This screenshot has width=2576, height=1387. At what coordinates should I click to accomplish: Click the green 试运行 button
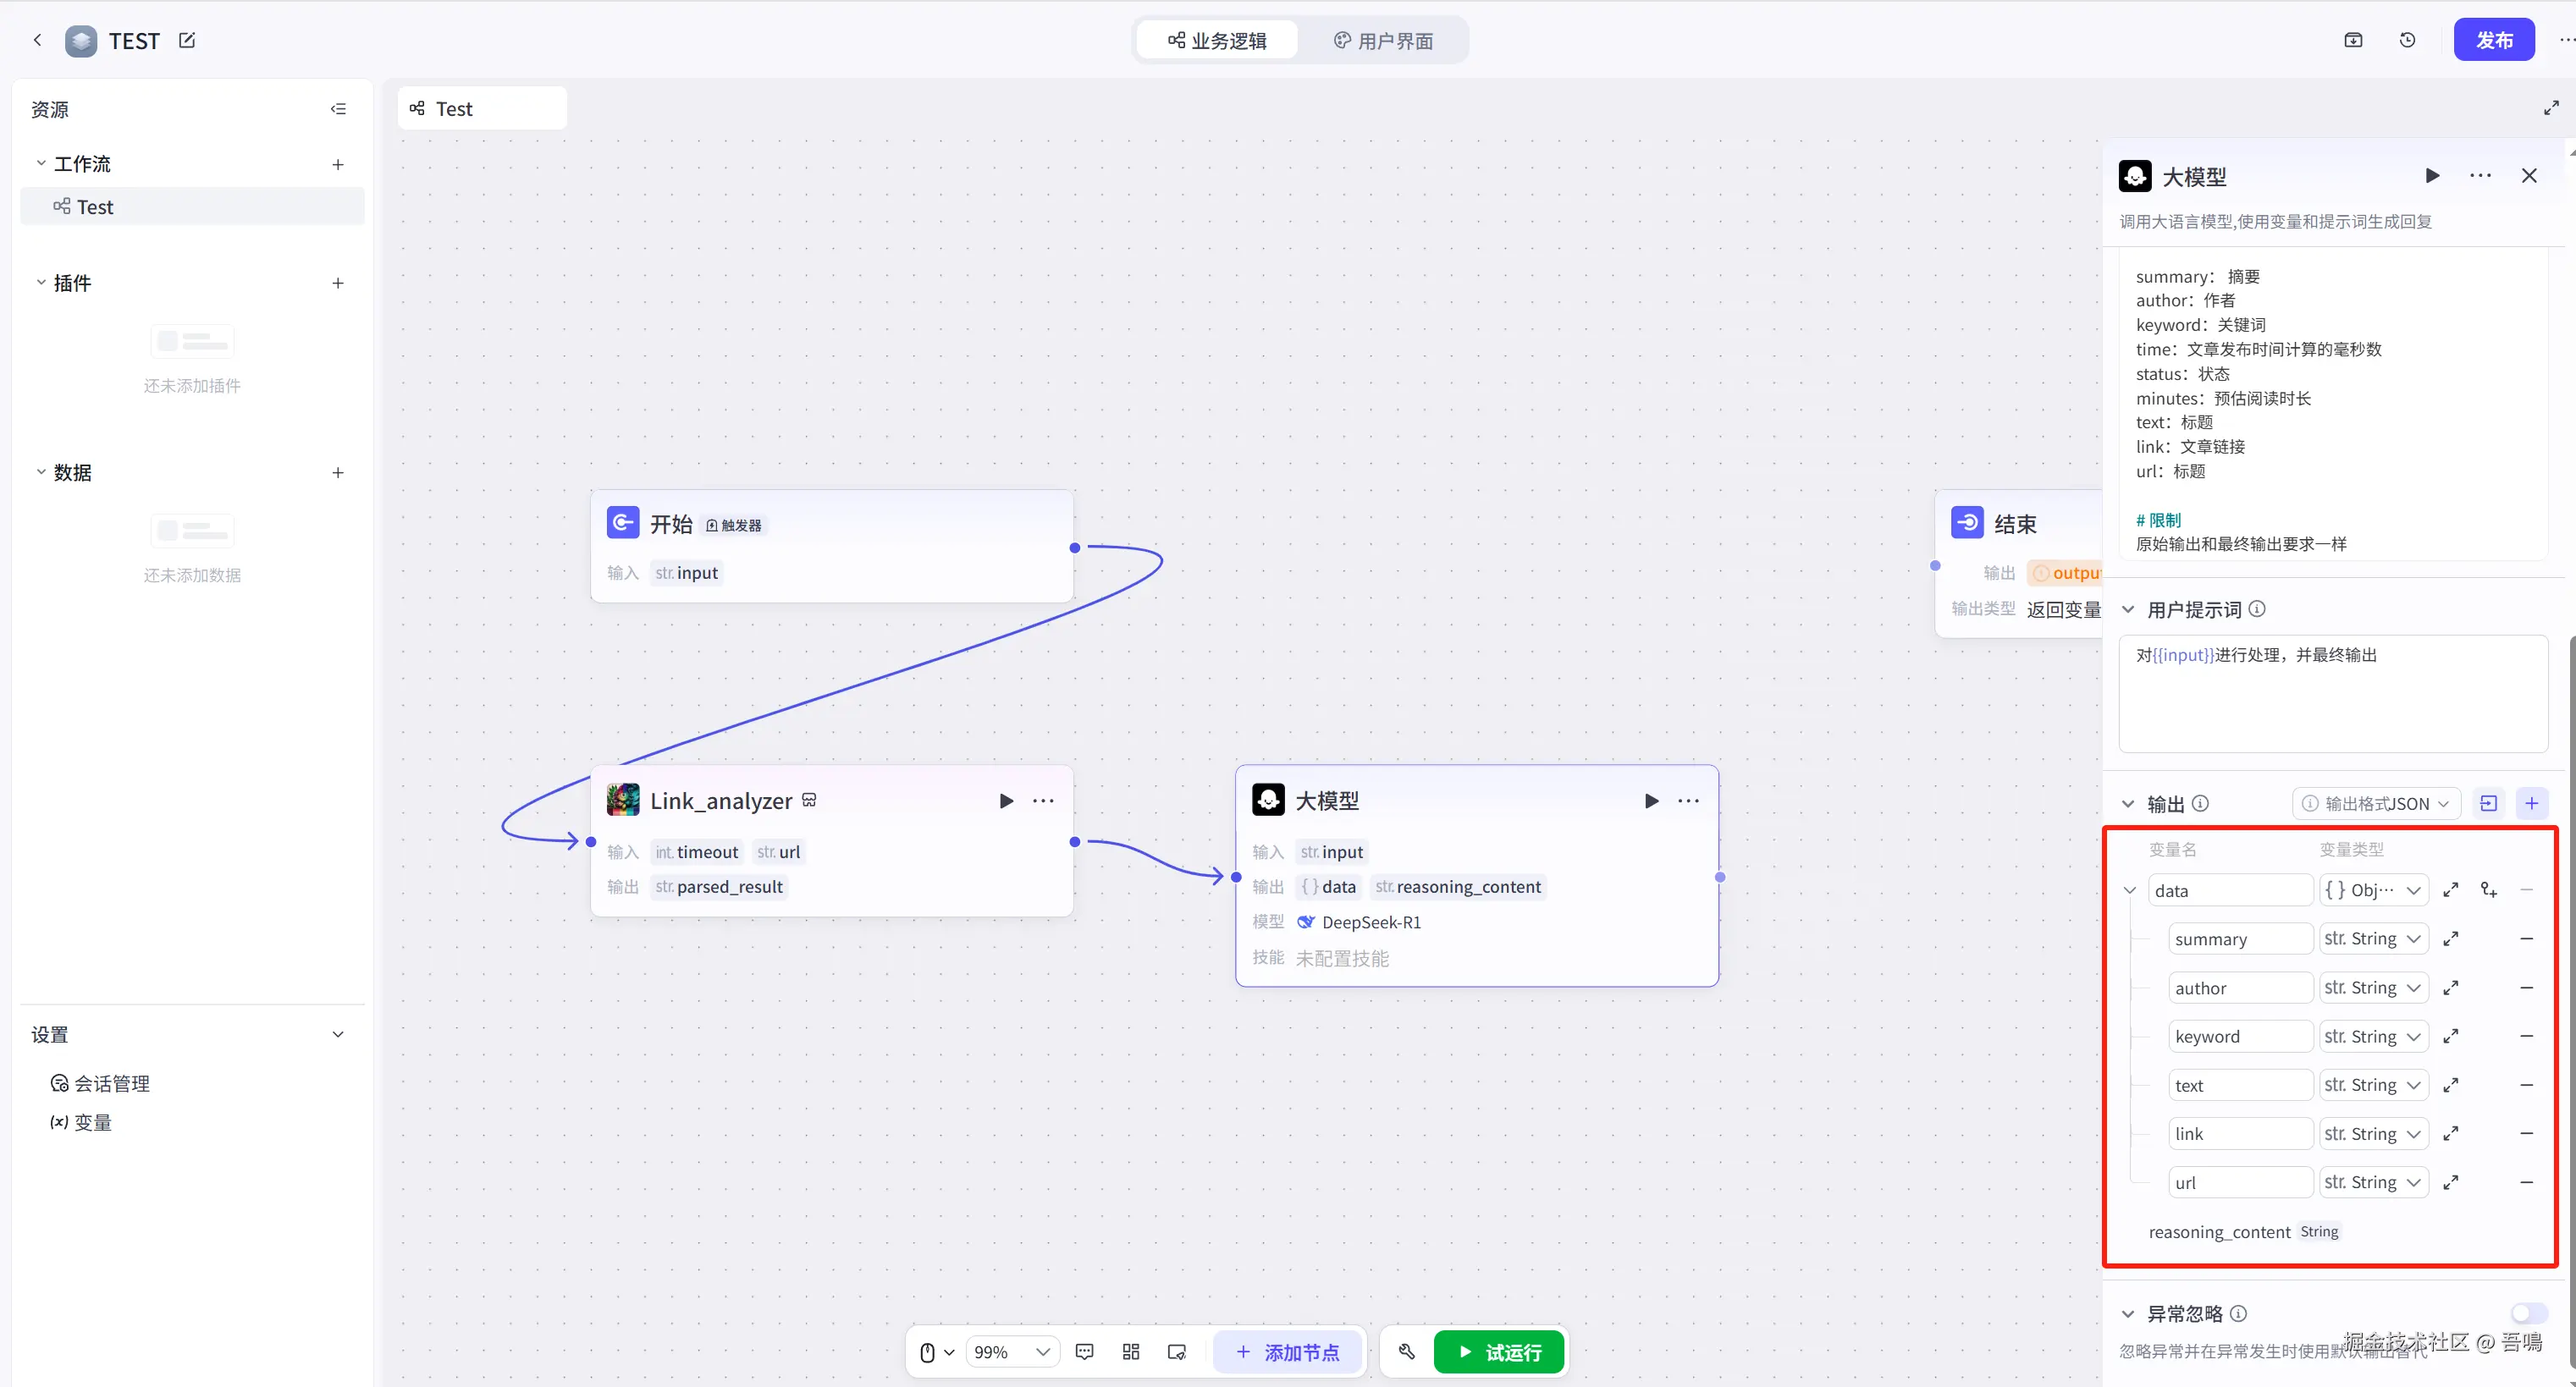click(1498, 1352)
